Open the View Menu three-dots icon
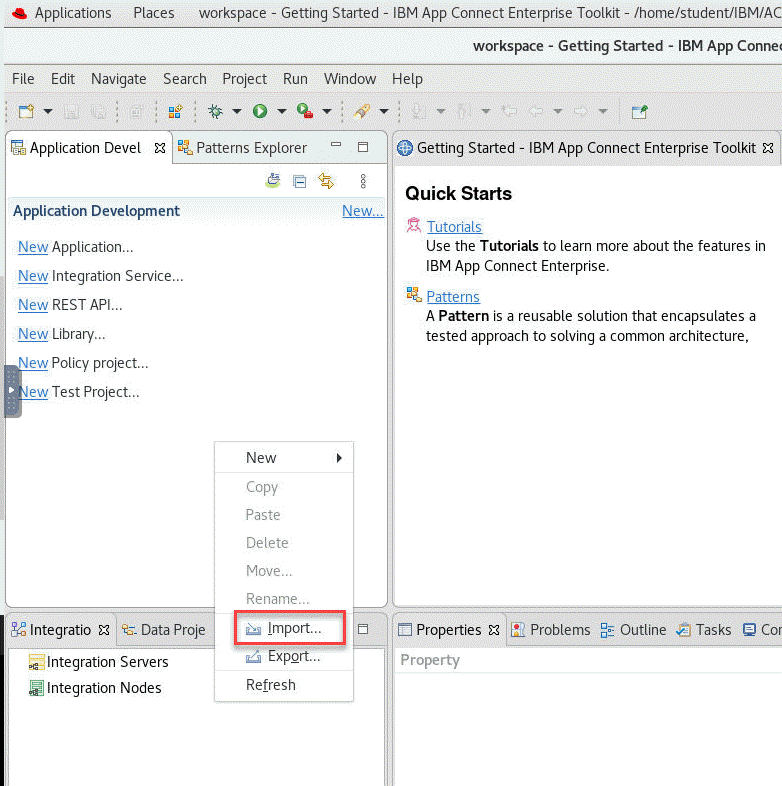The height and width of the screenshot is (786, 782). [x=363, y=181]
